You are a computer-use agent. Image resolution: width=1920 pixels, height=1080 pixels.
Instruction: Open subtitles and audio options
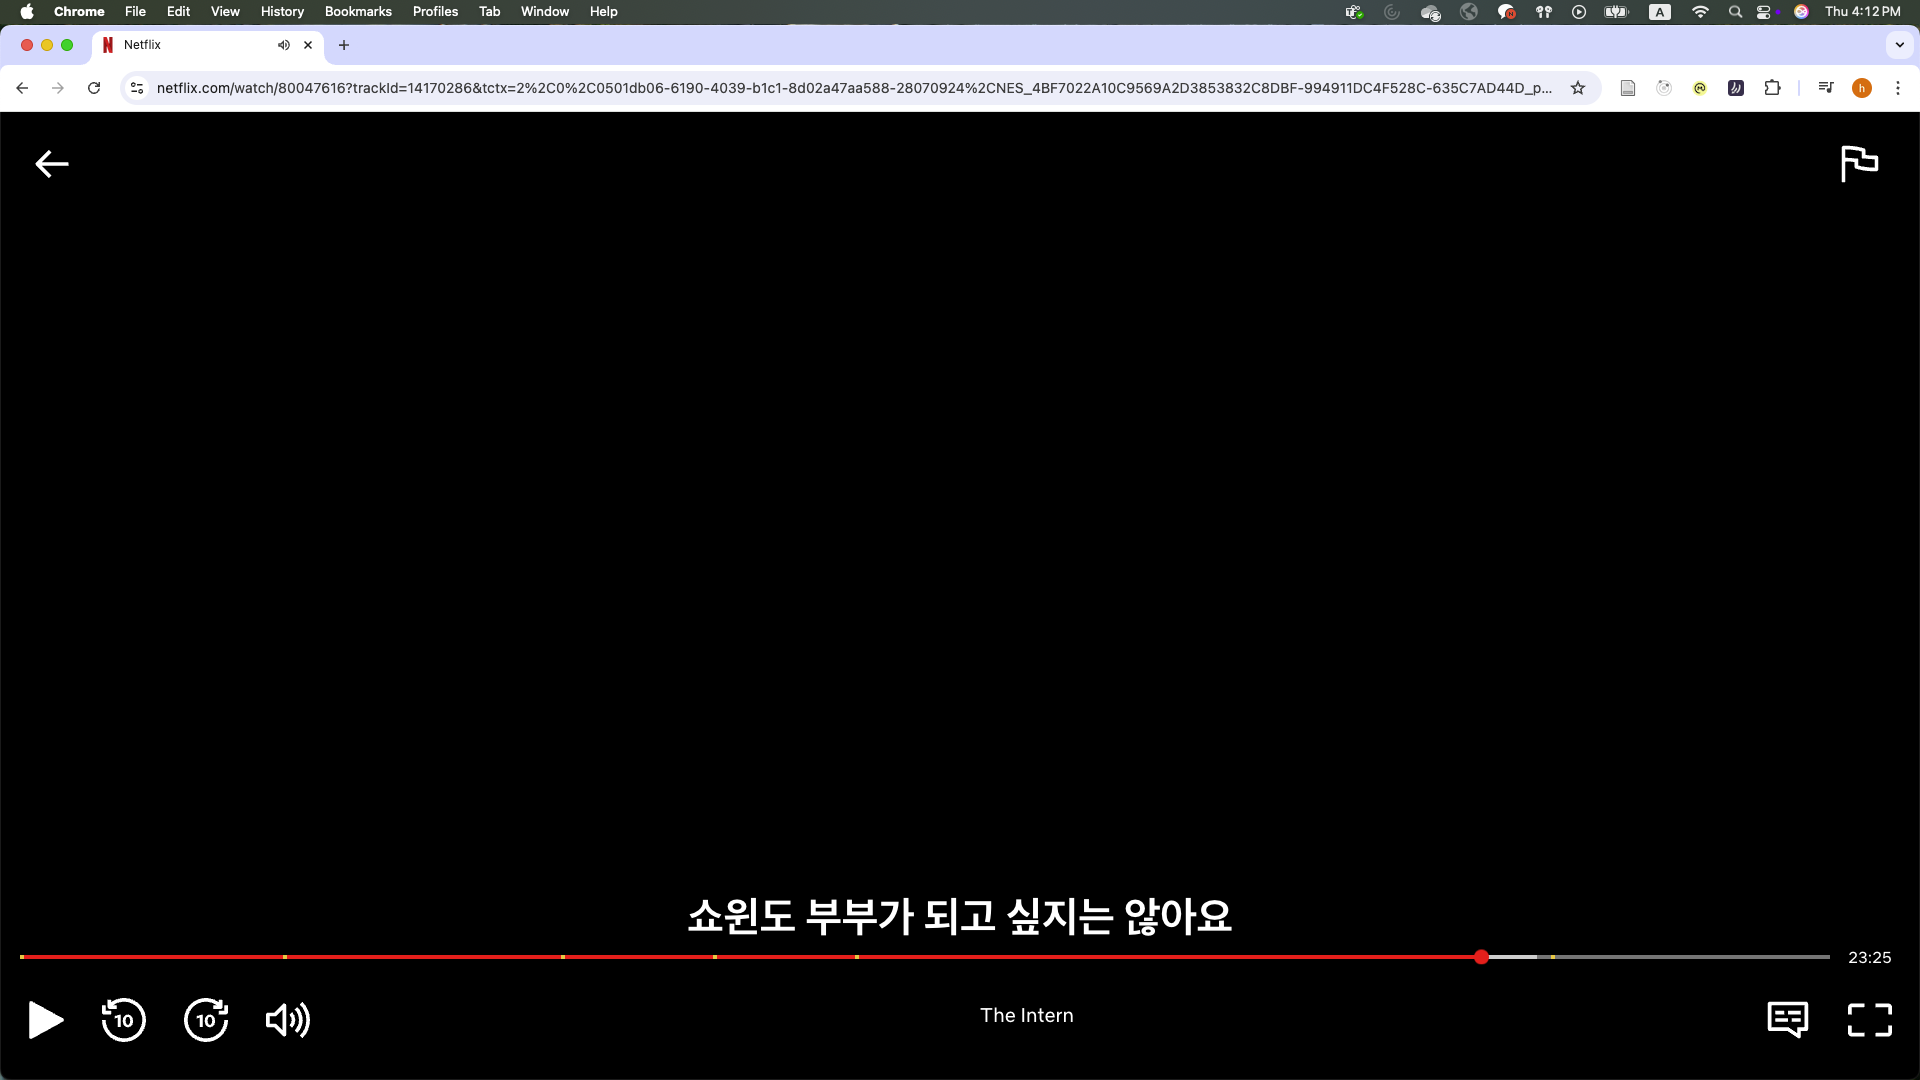[1787, 1020]
